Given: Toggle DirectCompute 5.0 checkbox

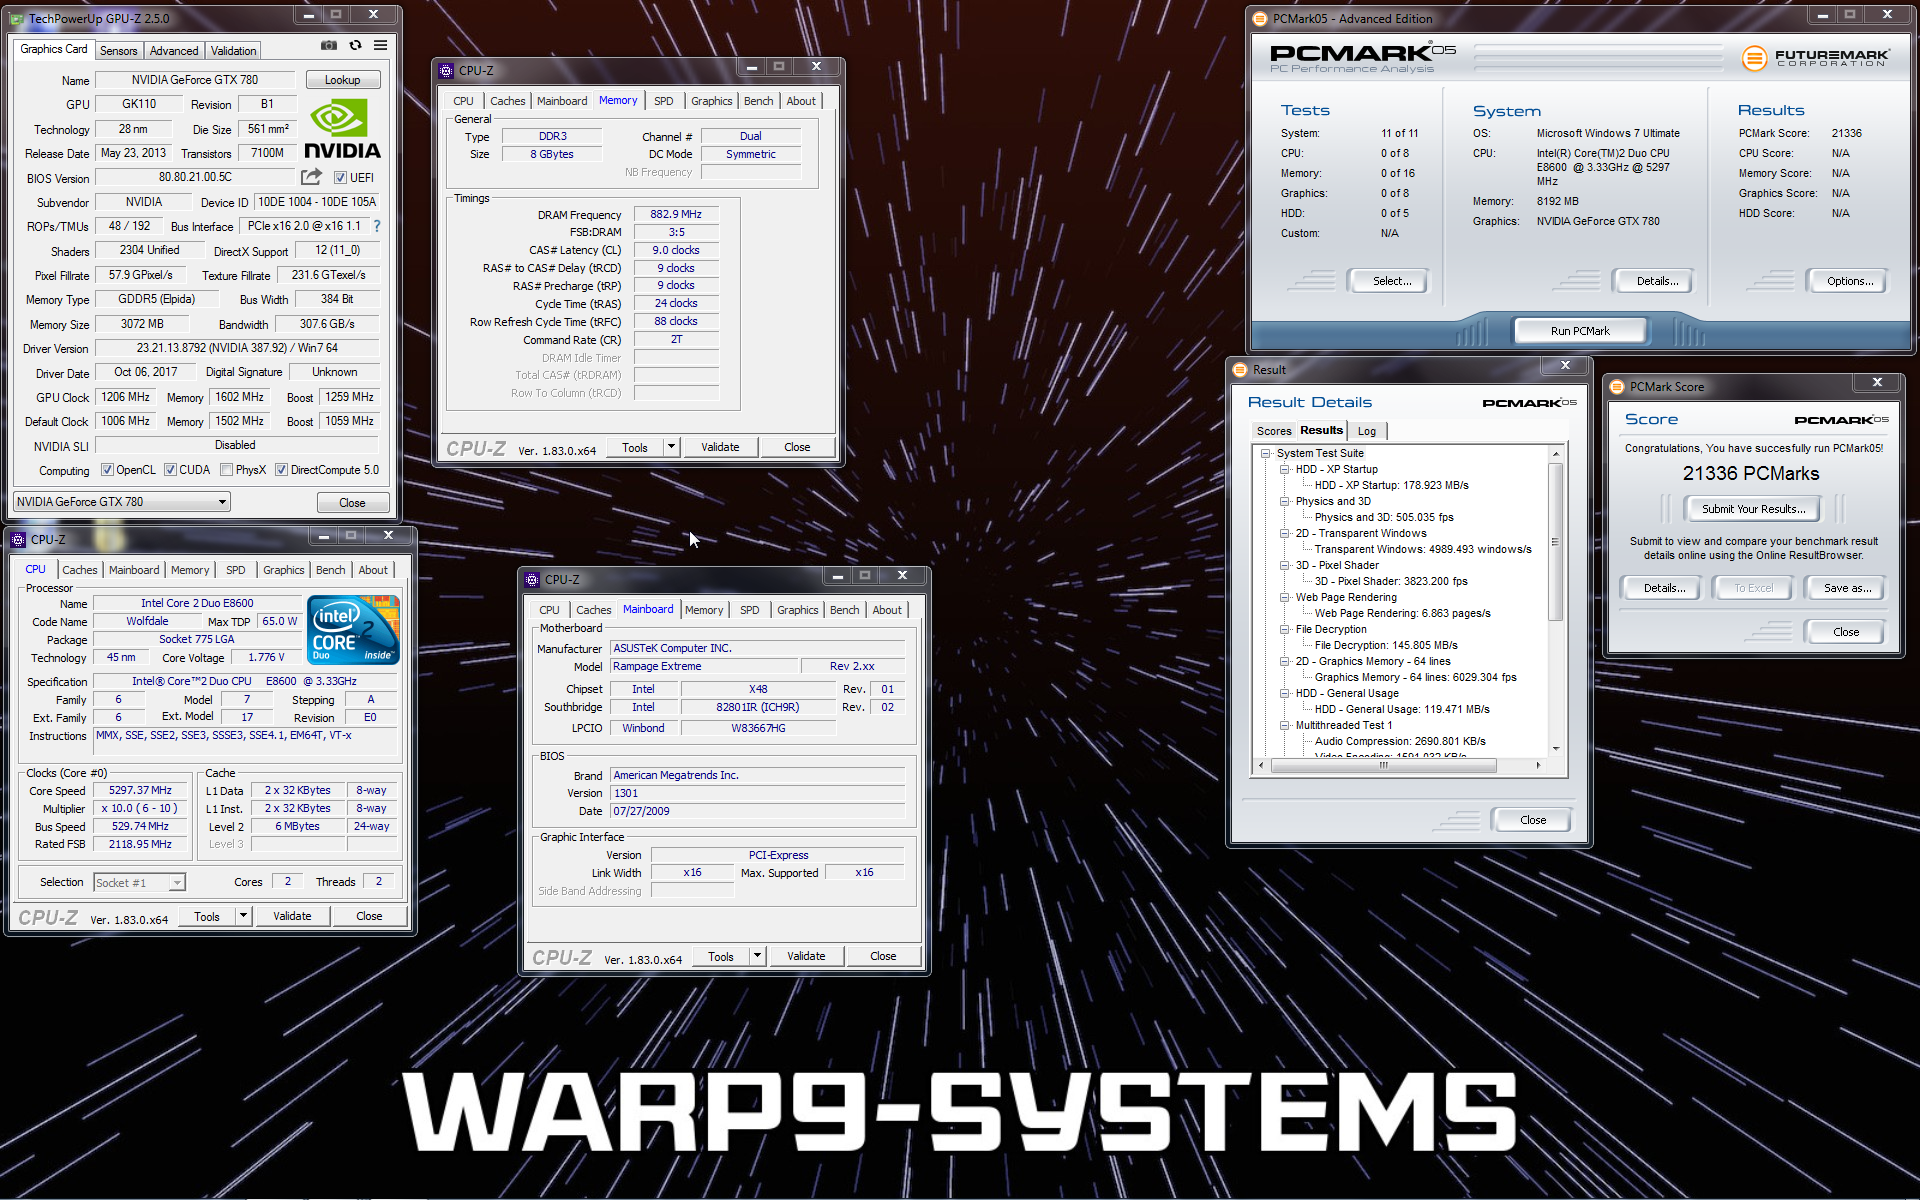Looking at the screenshot, I should (x=282, y=470).
